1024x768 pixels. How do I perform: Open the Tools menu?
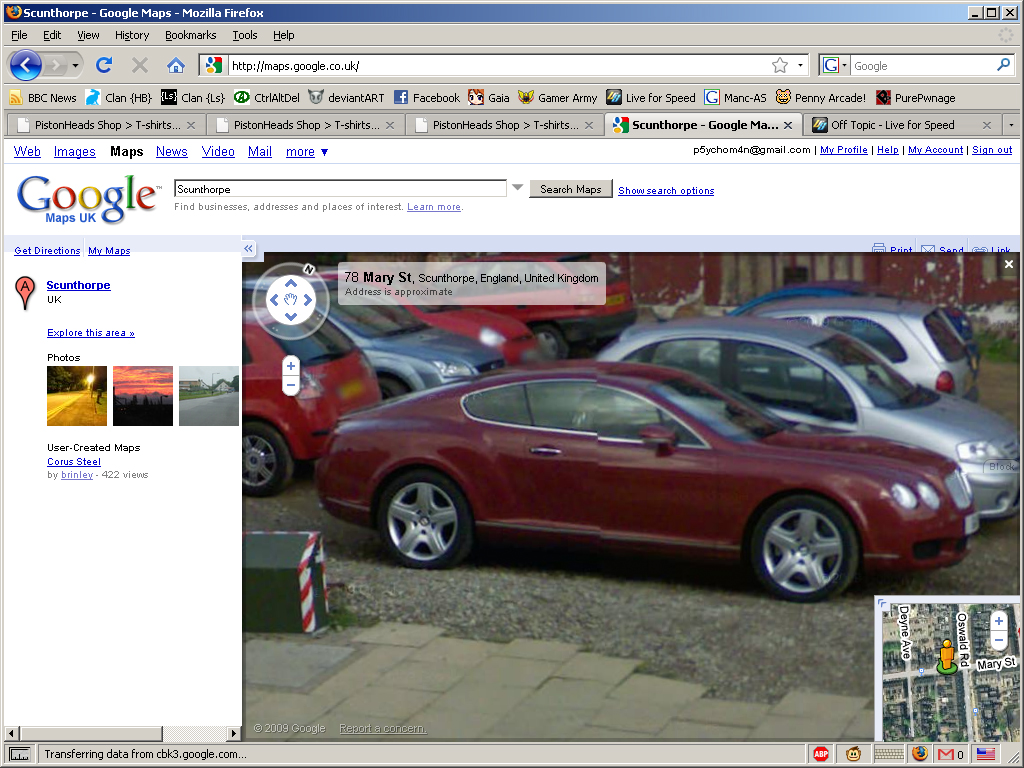point(244,35)
